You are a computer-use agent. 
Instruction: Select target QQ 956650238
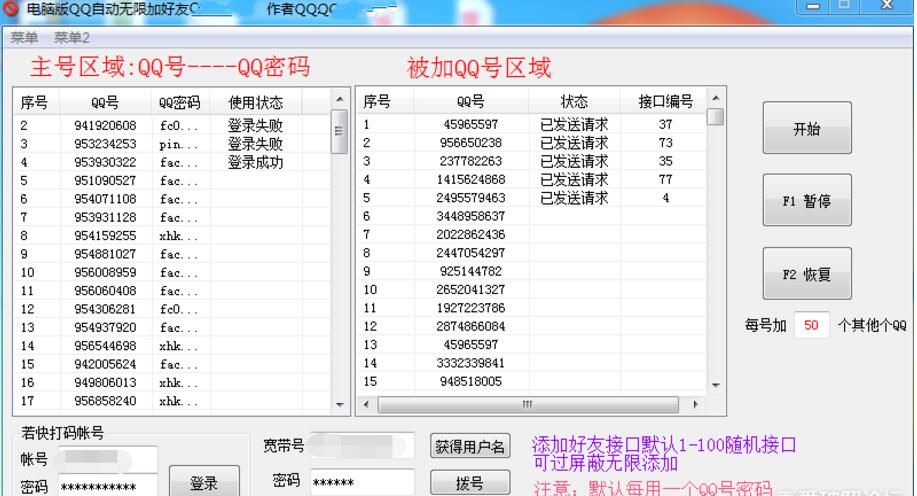pyautogui.click(x=532, y=143)
